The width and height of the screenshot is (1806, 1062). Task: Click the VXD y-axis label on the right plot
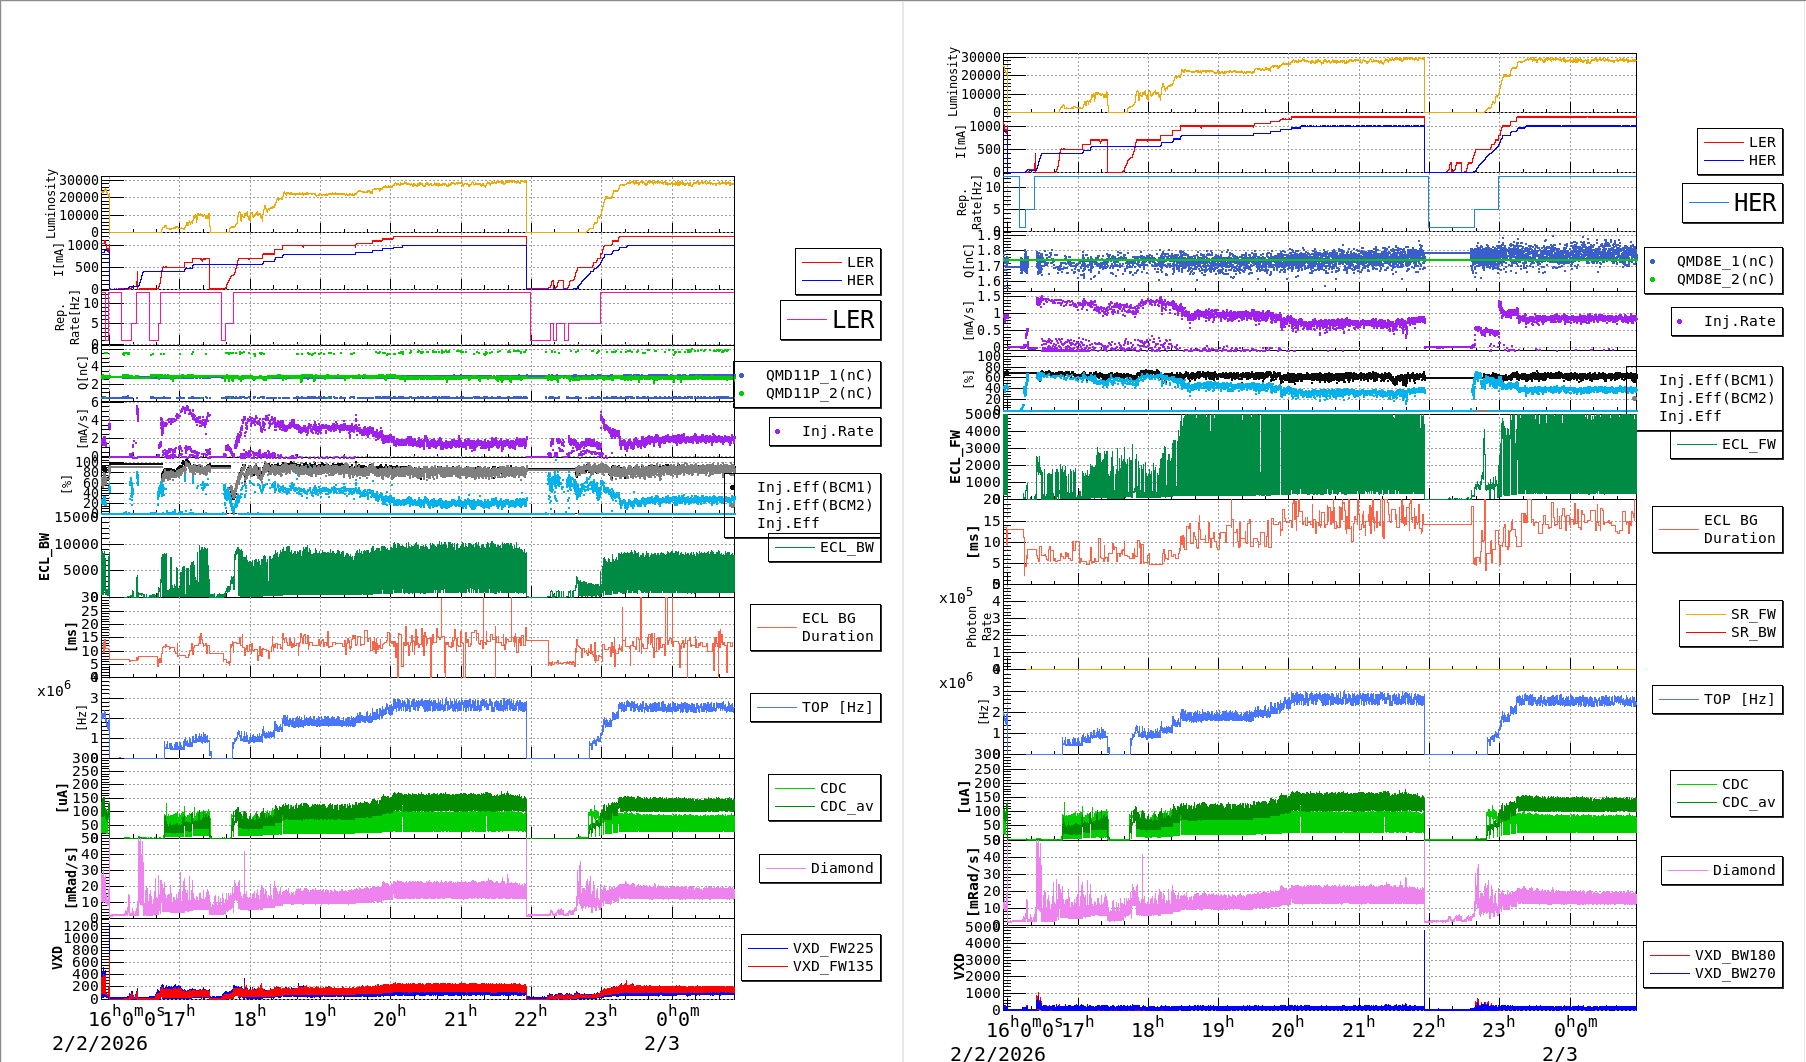[x=960, y=967]
